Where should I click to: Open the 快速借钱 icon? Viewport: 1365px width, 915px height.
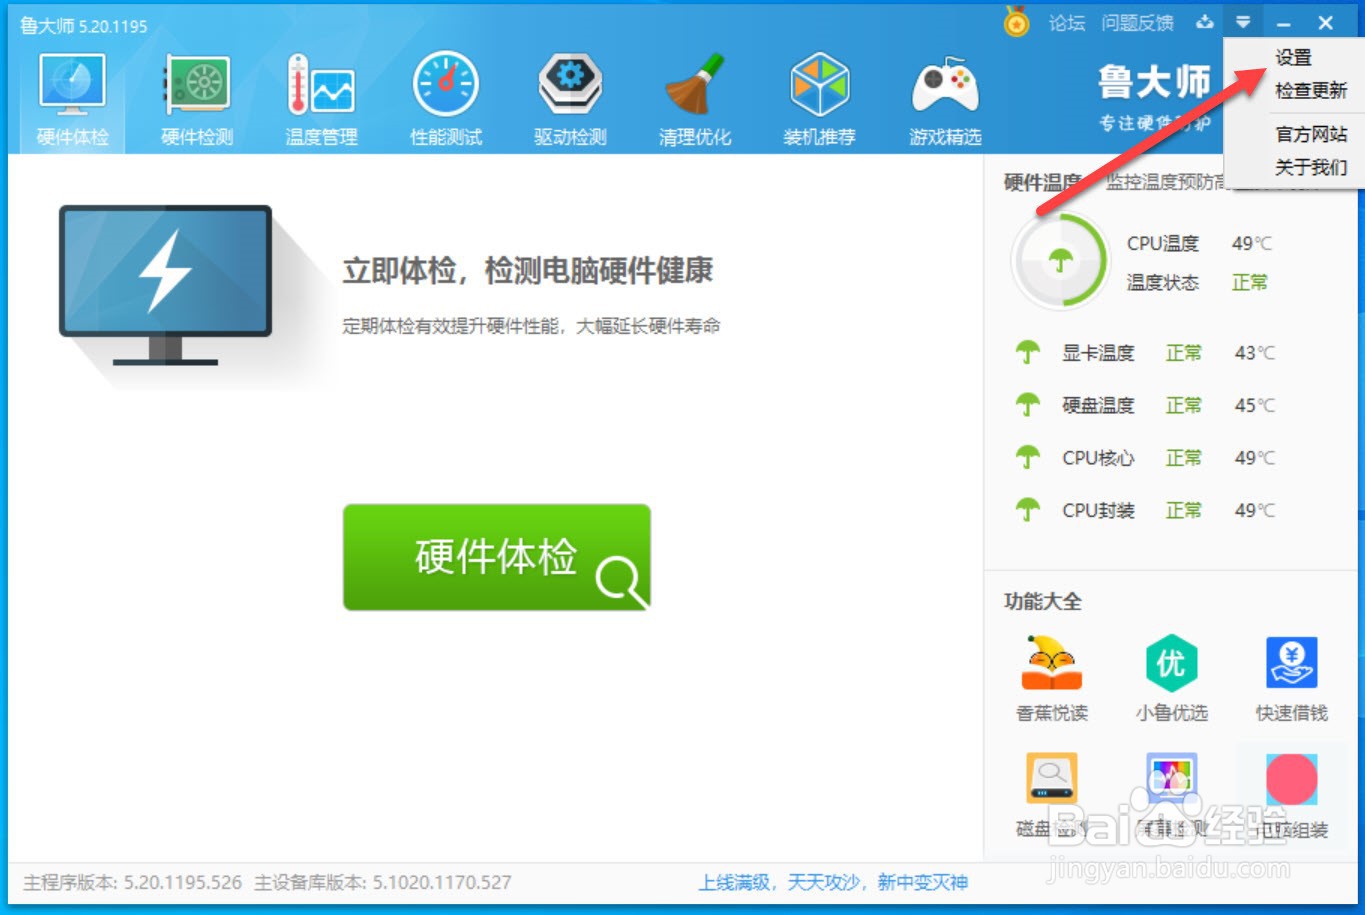click(1292, 662)
